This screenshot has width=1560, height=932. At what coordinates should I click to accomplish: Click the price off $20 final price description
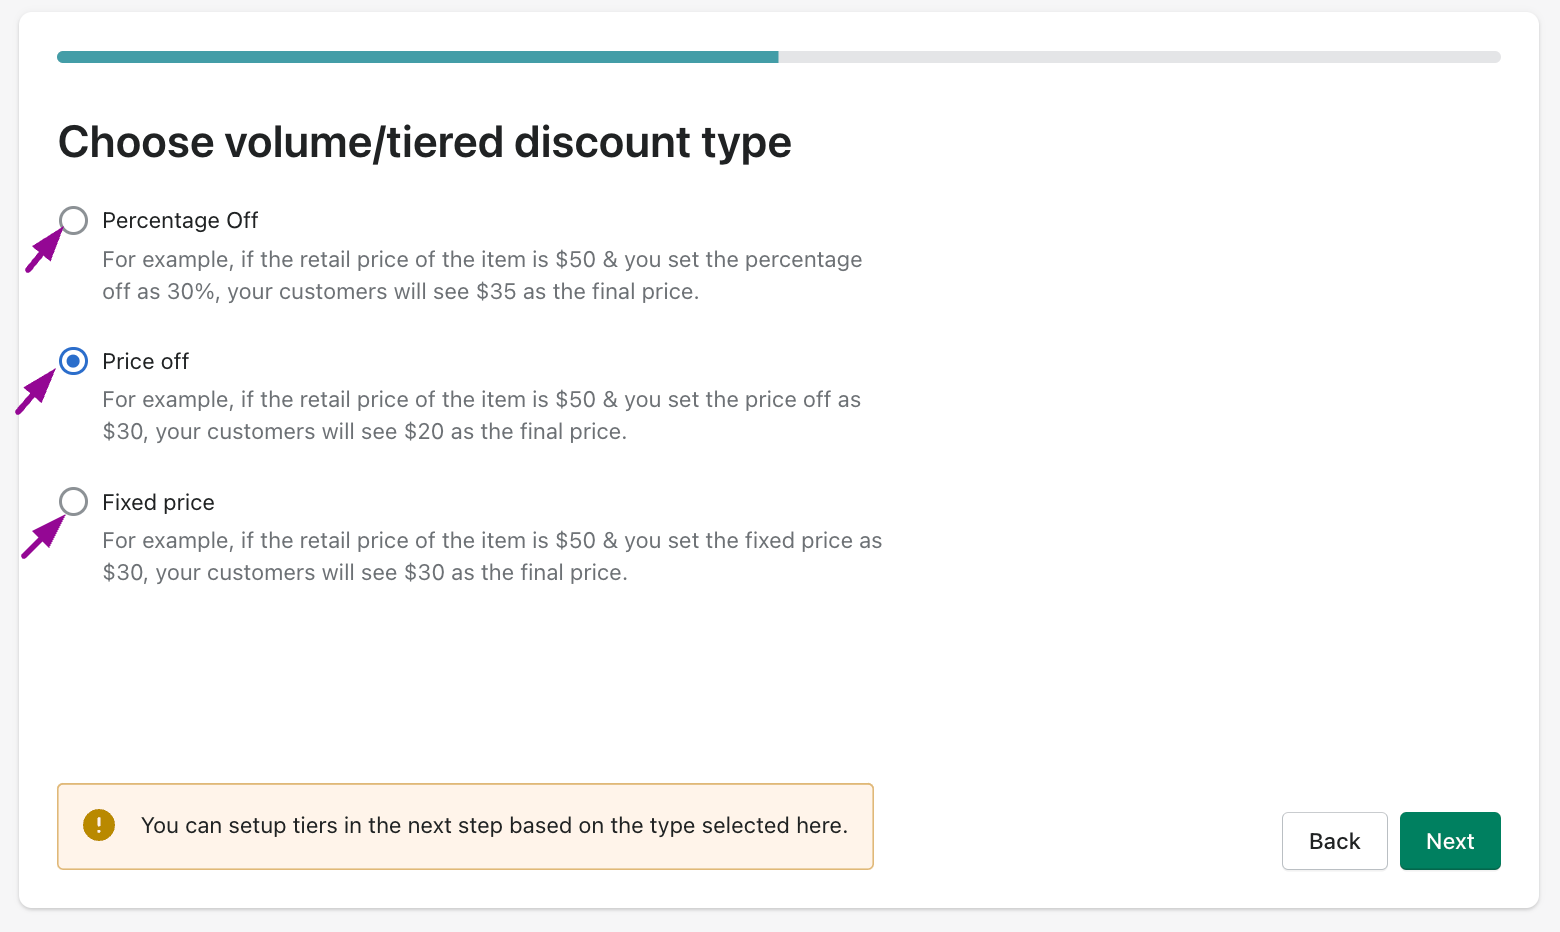(x=481, y=415)
